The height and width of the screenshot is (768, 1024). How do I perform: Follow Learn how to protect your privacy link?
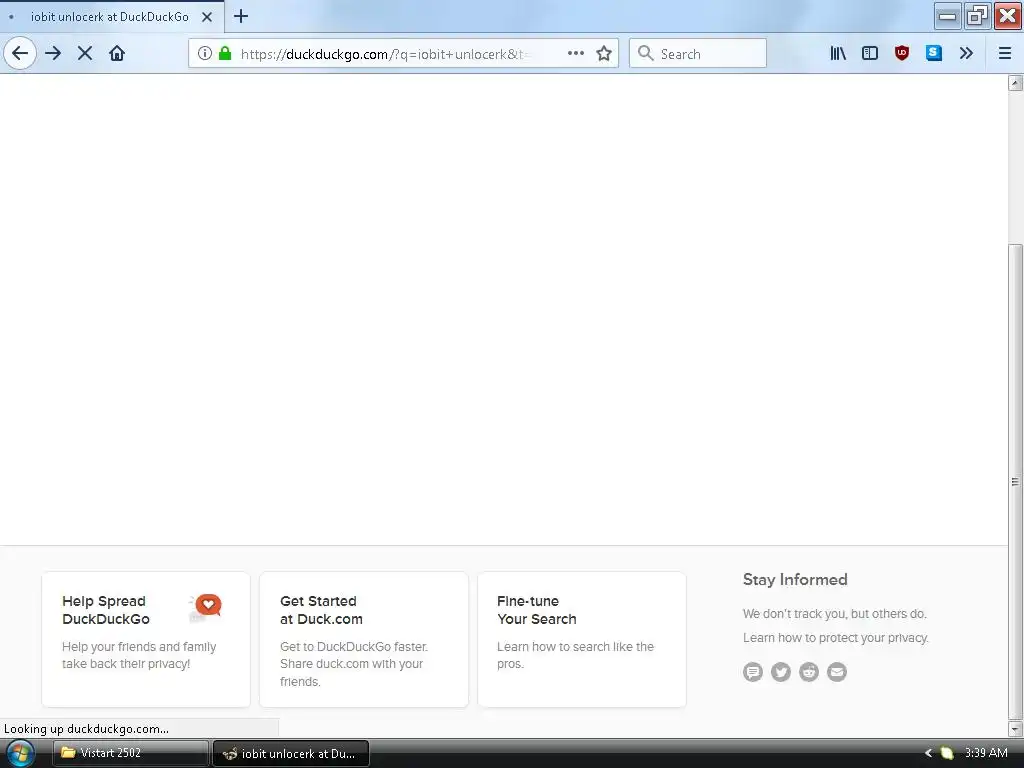pos(835,637)
